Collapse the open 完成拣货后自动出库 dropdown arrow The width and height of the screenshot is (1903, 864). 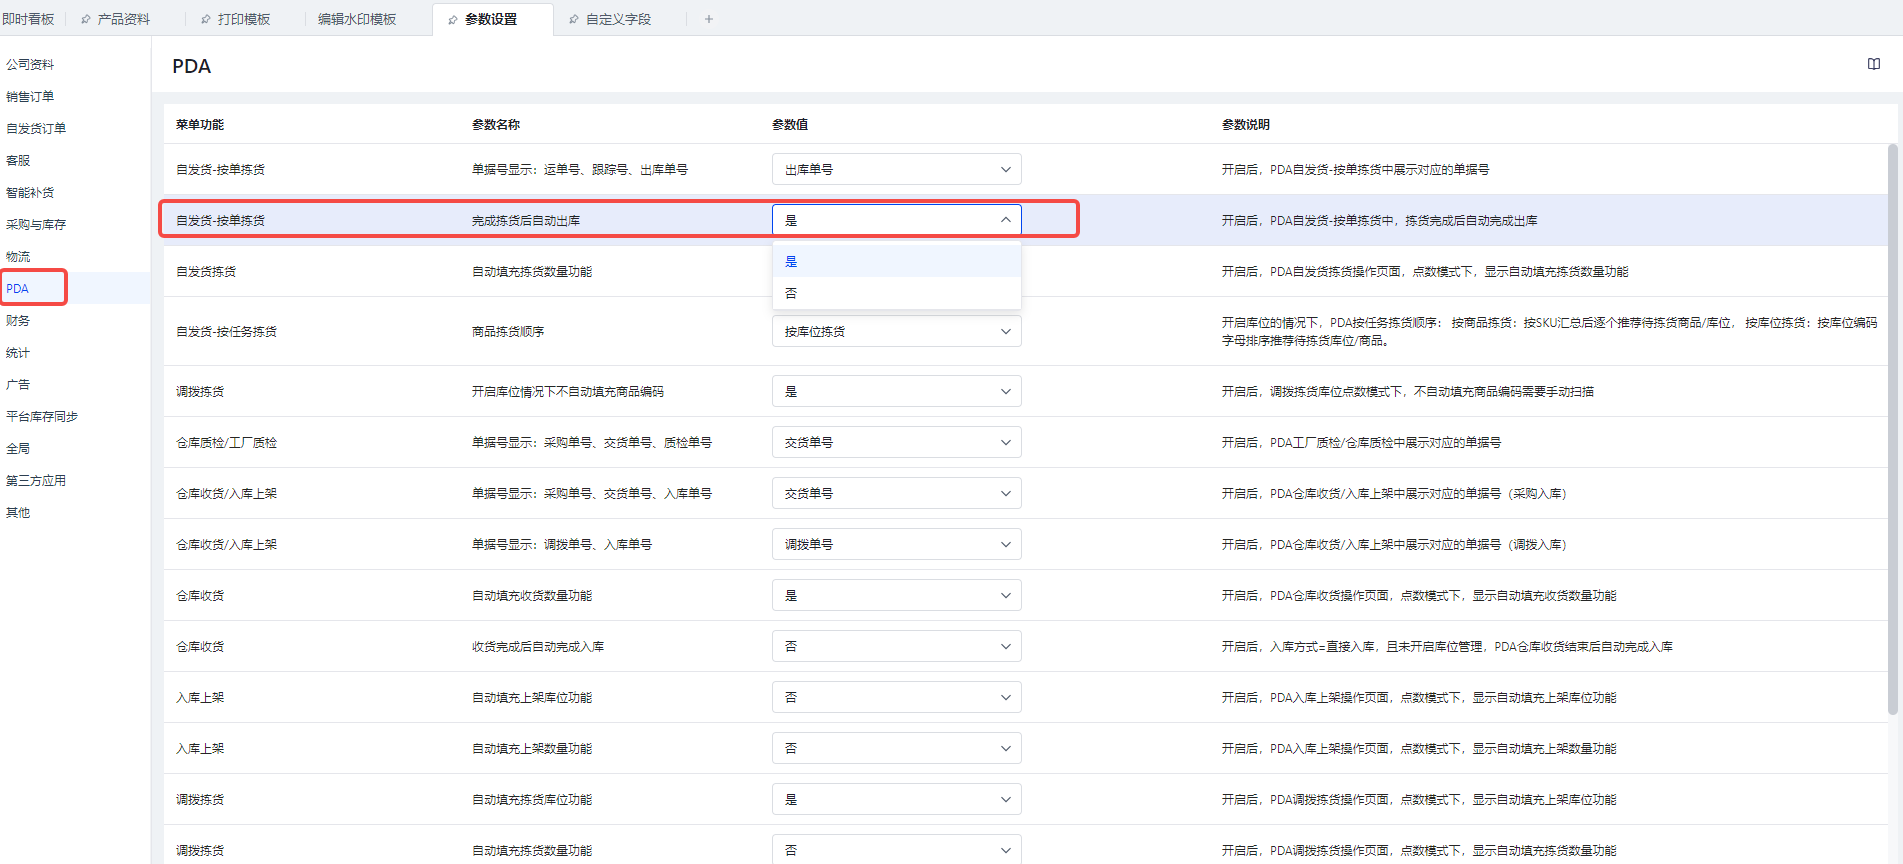click(x=1005, y=220)
